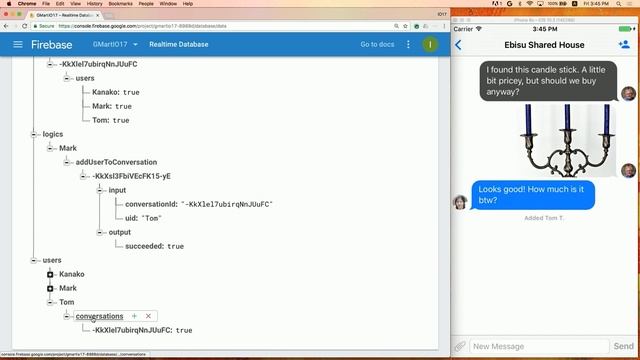Open the Firebase overflow menu (three dots)
Image resolution: width=640 pixels, height=360 pixels.
coord(408,44)
